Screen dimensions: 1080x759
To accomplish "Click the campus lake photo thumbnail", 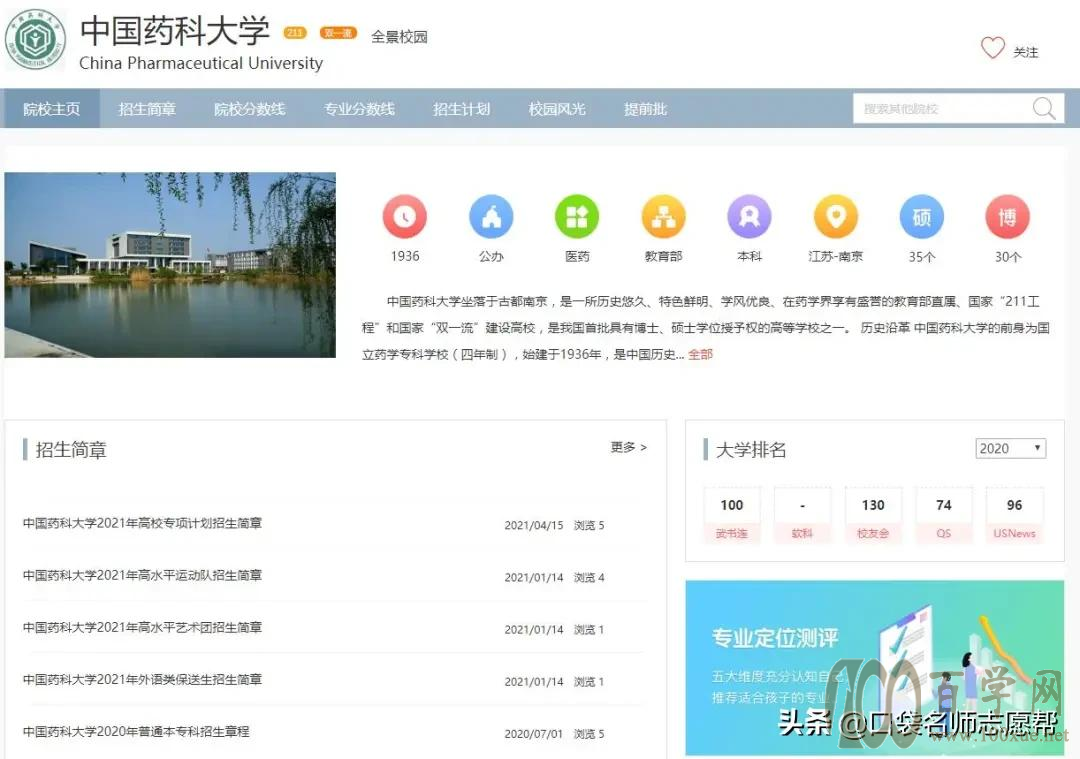I will click(x=170, y=265).
